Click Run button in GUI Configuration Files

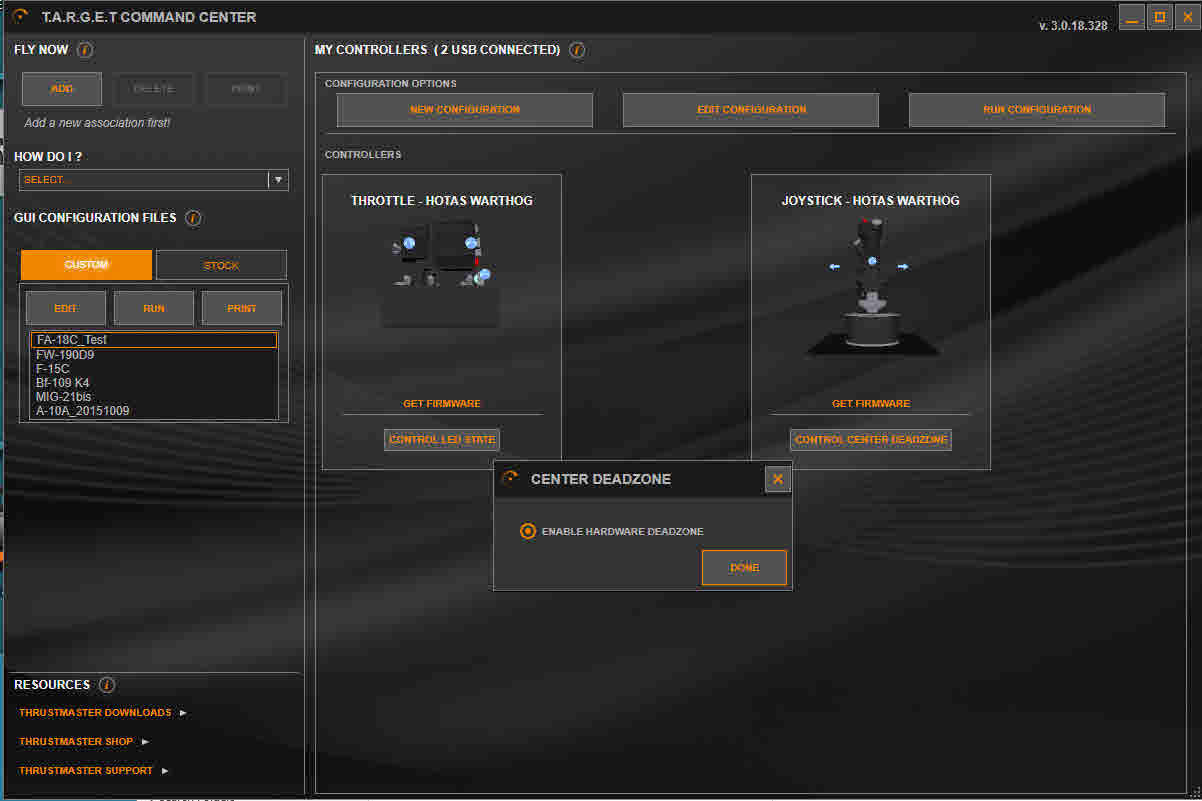[x=154, y=309]
